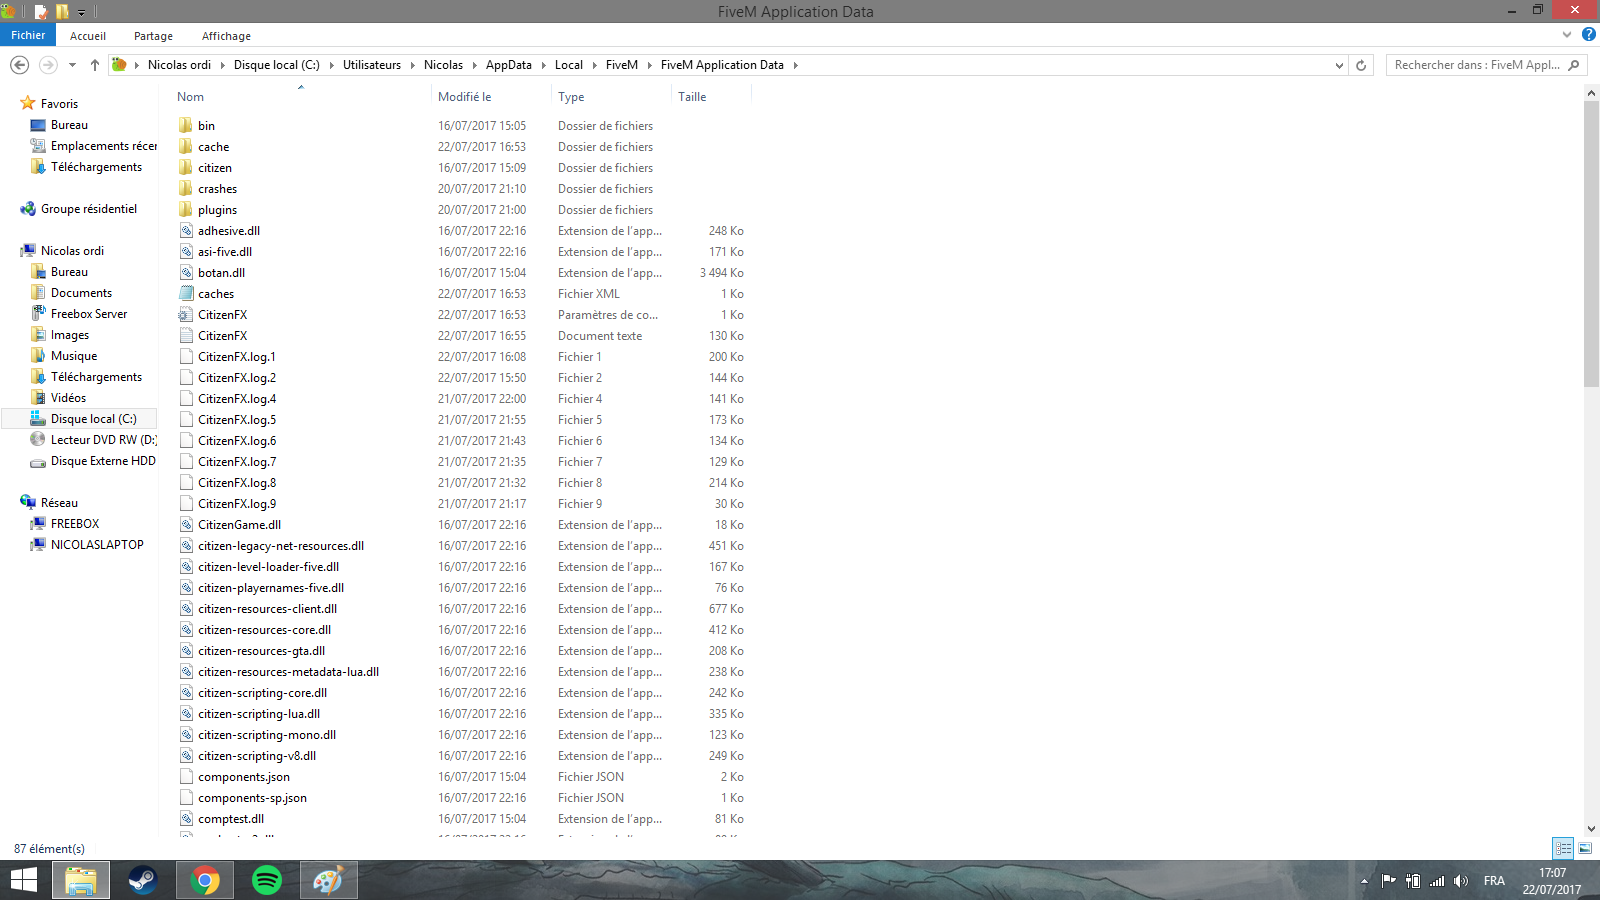Show hidden tray icons arrow
Viewport: 1600px width, 900px height.
tap(1364, 881)
